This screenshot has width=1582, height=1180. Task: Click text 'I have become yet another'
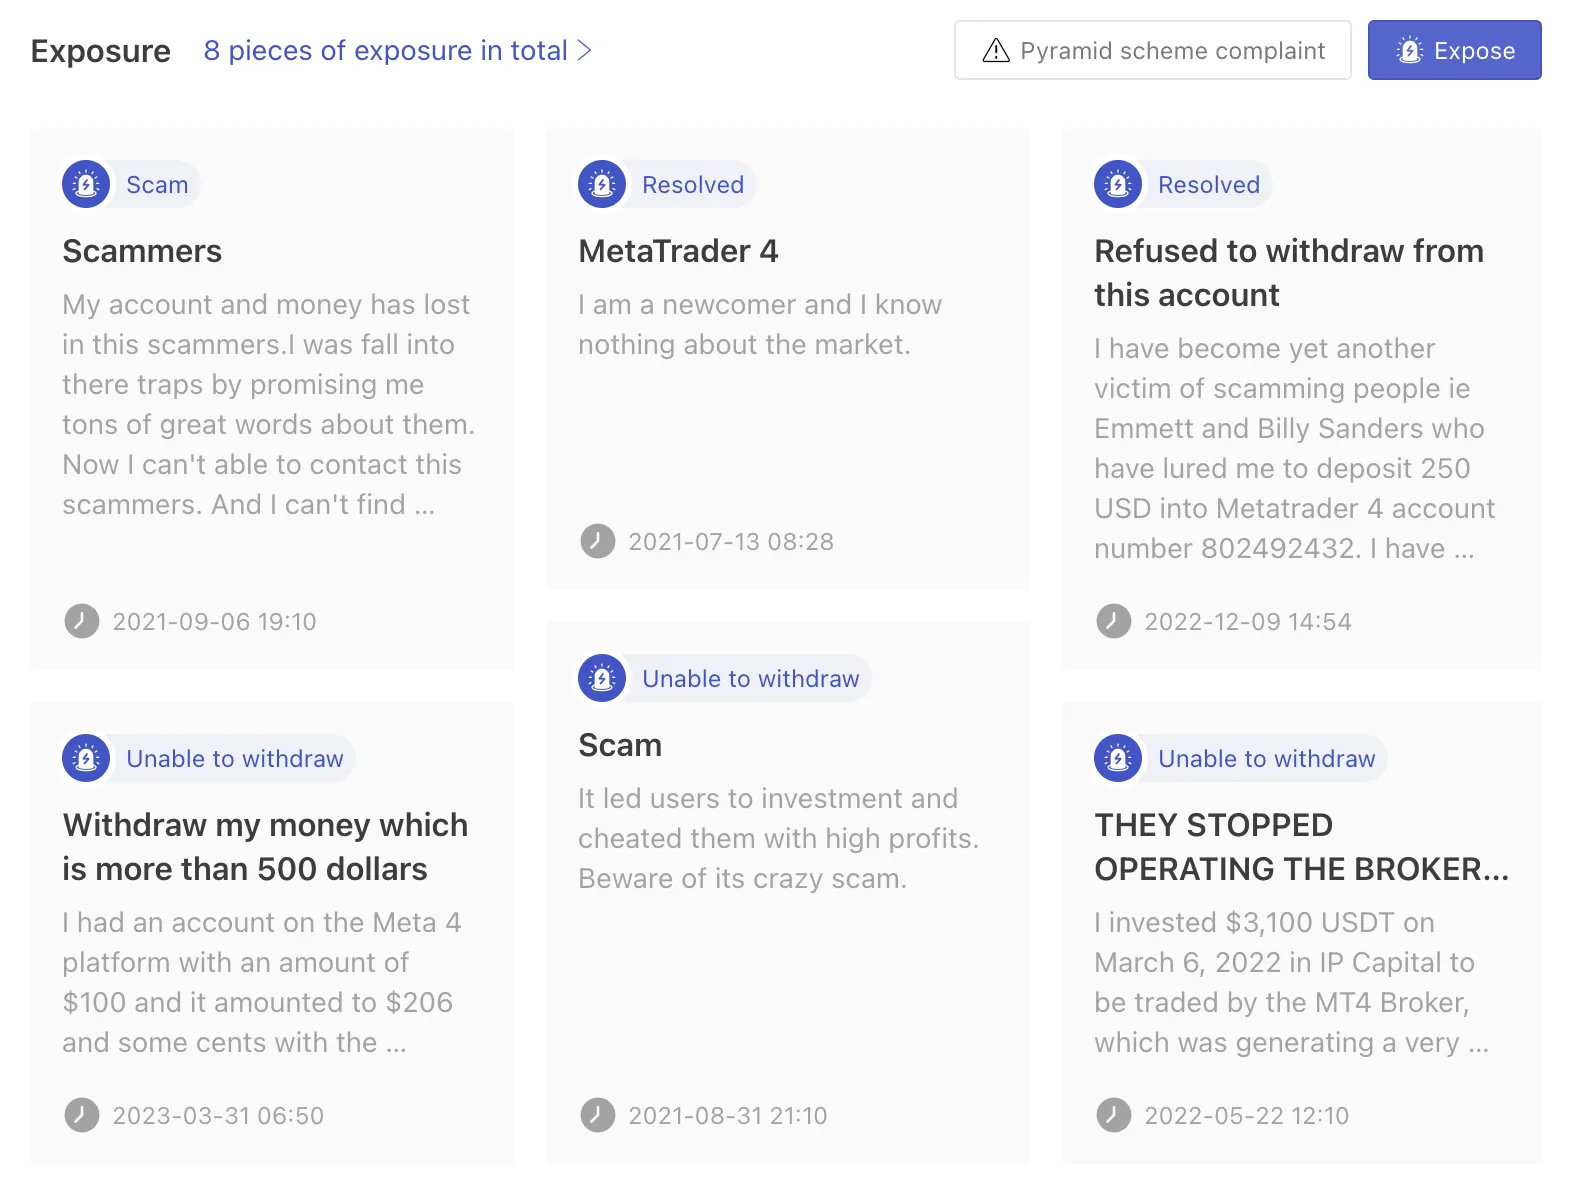tap(1264, 348)
